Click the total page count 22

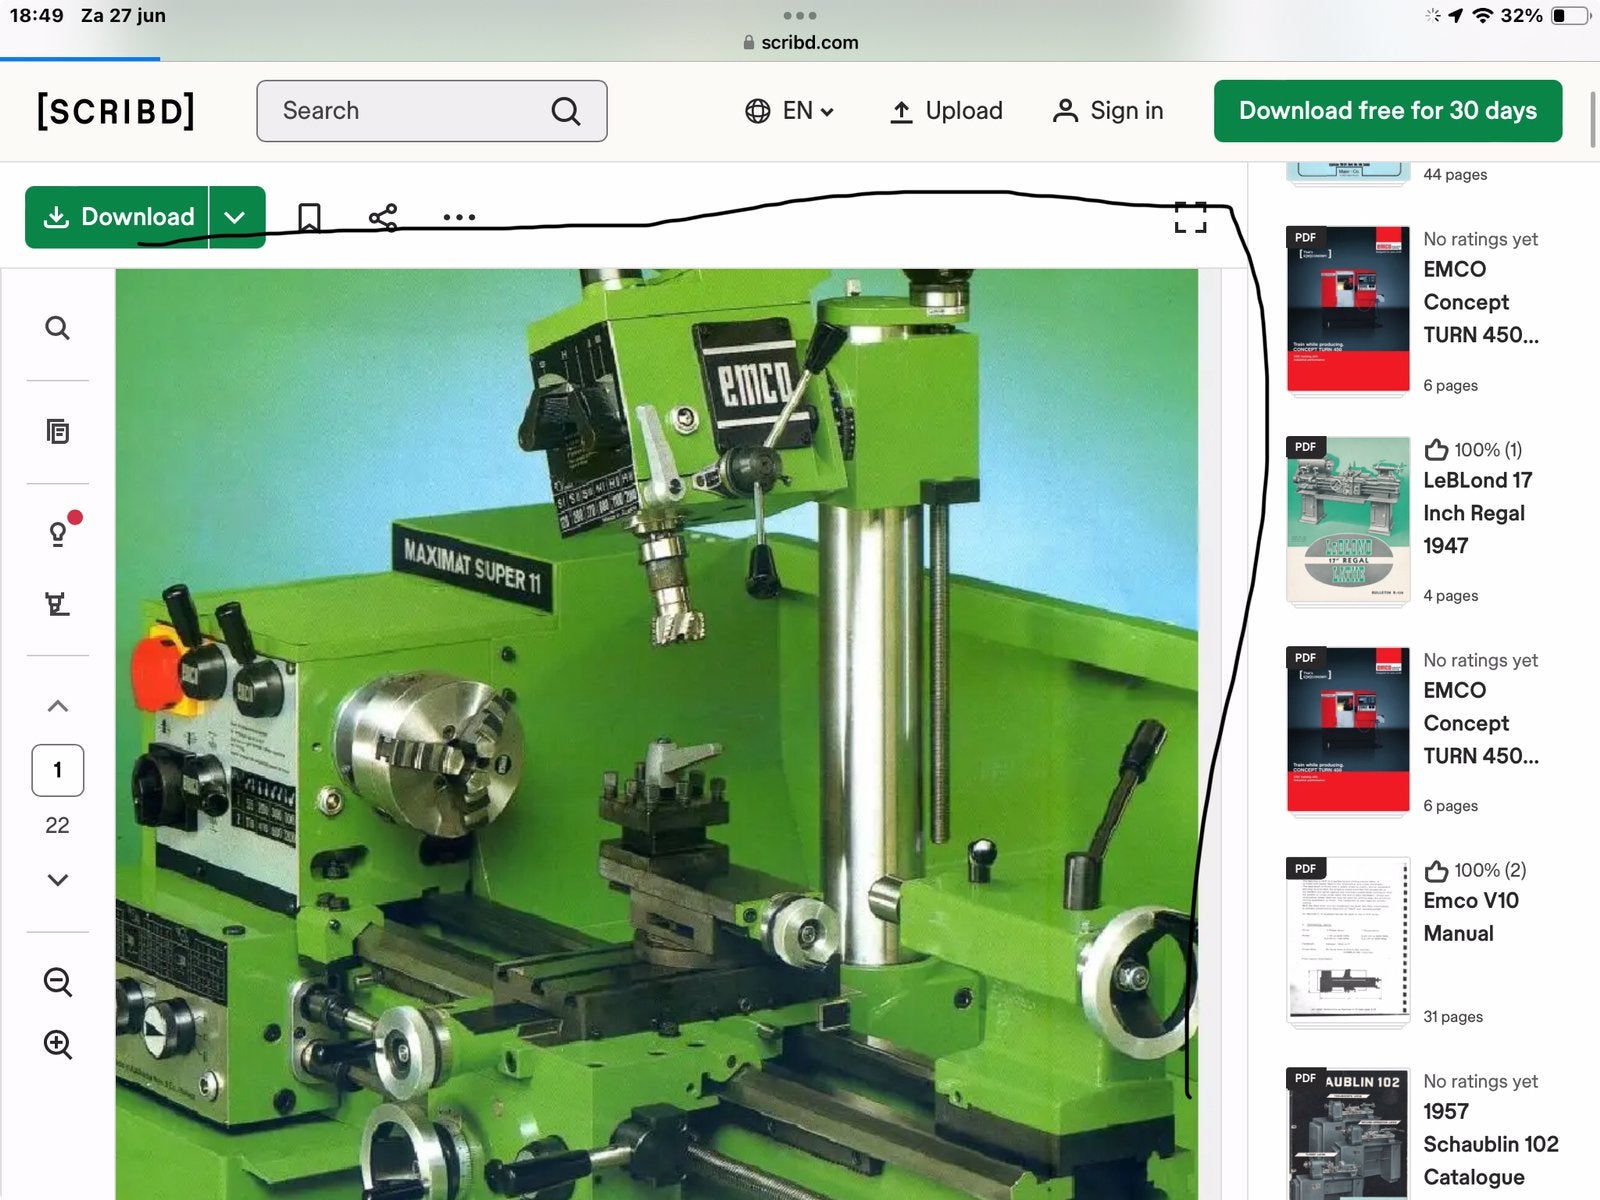click(x=58, y=825)
